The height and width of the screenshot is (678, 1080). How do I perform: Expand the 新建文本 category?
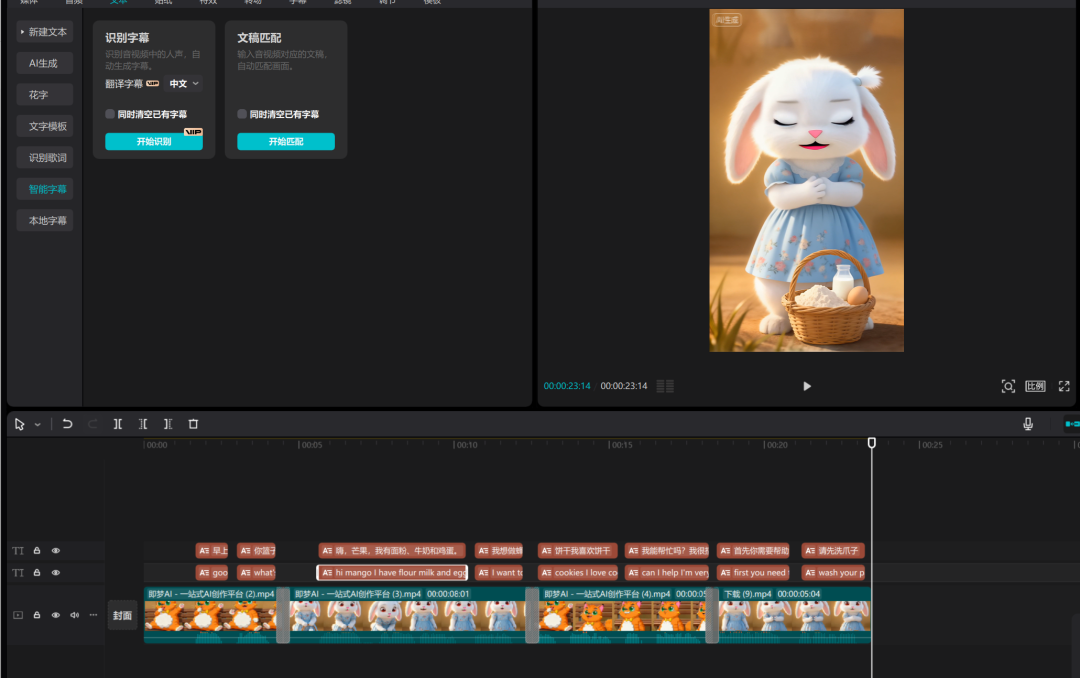(44, 32)
